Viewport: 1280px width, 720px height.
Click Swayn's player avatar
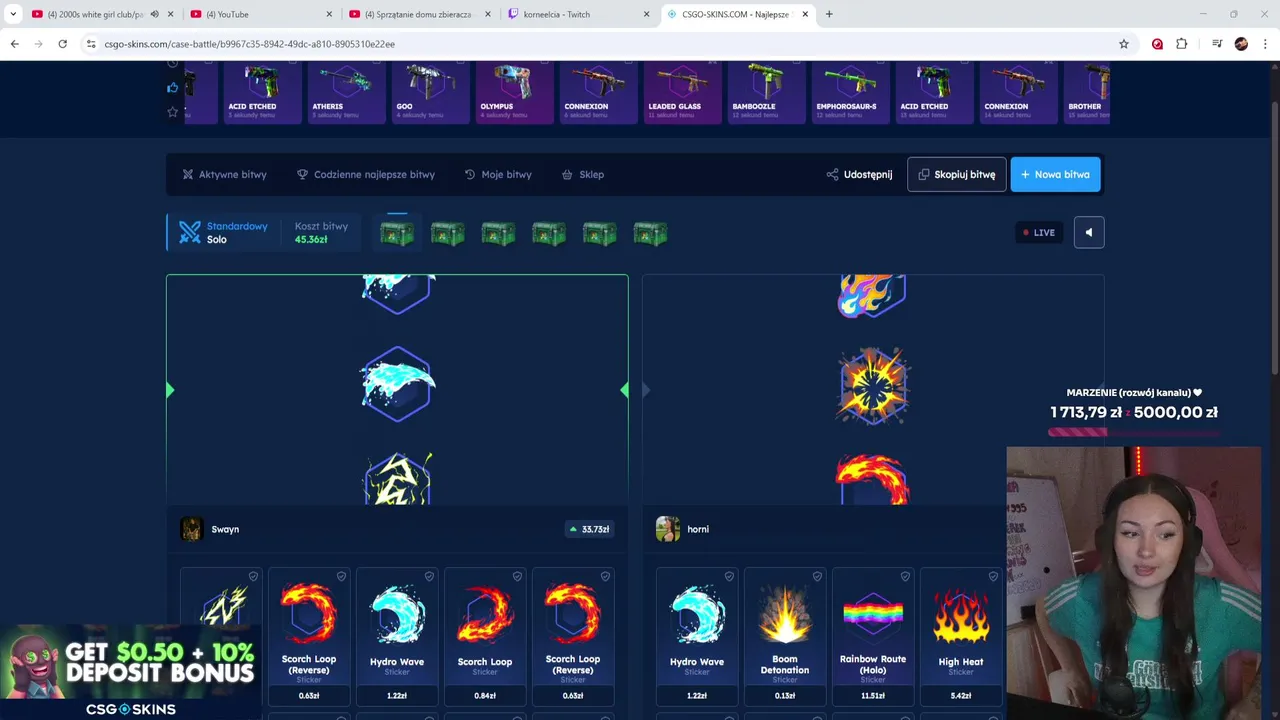(191, 529)
